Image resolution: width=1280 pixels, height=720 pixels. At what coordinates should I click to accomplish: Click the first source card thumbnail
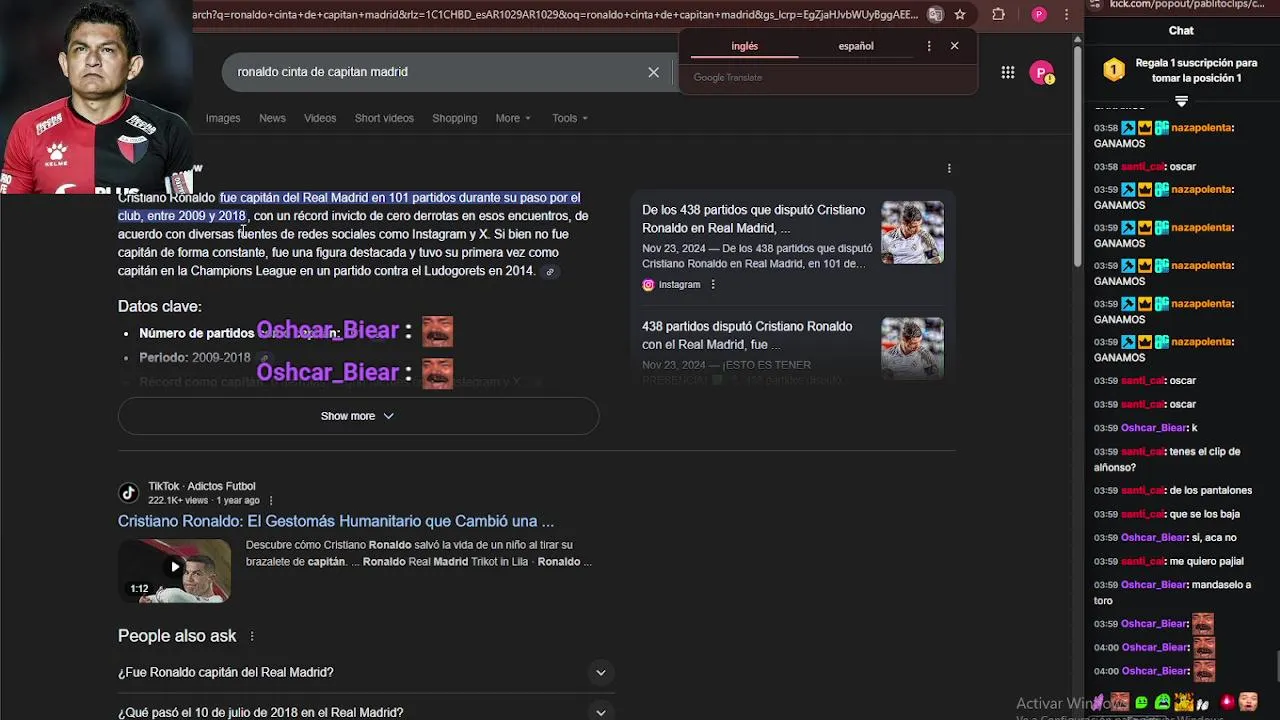(x=912, y=233)
